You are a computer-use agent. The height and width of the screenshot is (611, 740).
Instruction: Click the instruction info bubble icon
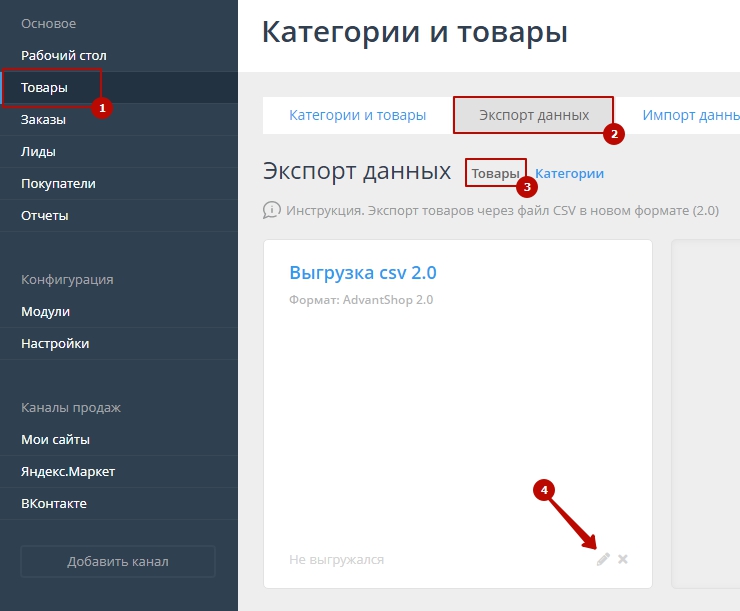pos(271,211)
